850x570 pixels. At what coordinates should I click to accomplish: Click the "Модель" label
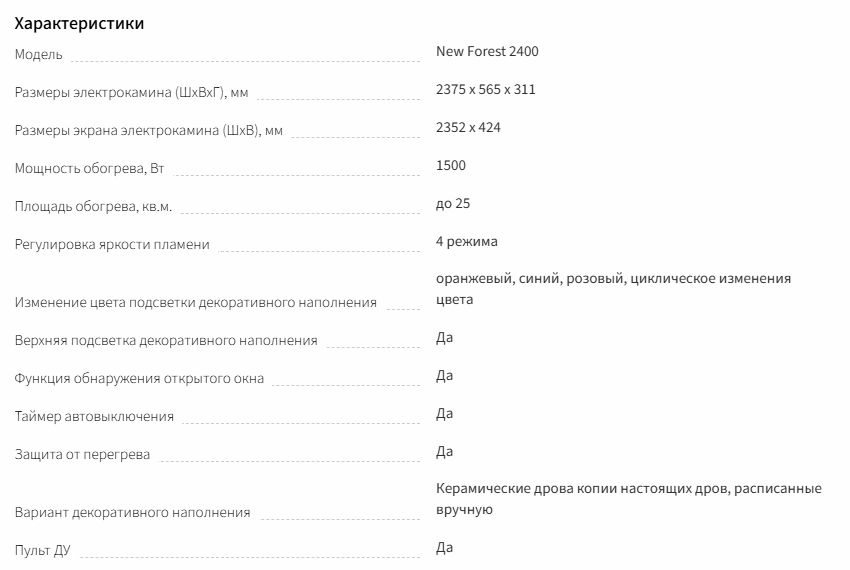coord(39,55)
